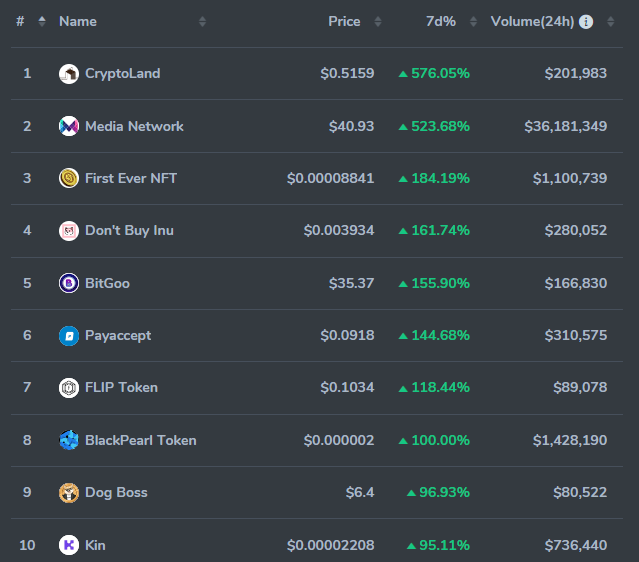Open the First Ever NFT coin page
639x562 pixels.
(x=131, y=178)
